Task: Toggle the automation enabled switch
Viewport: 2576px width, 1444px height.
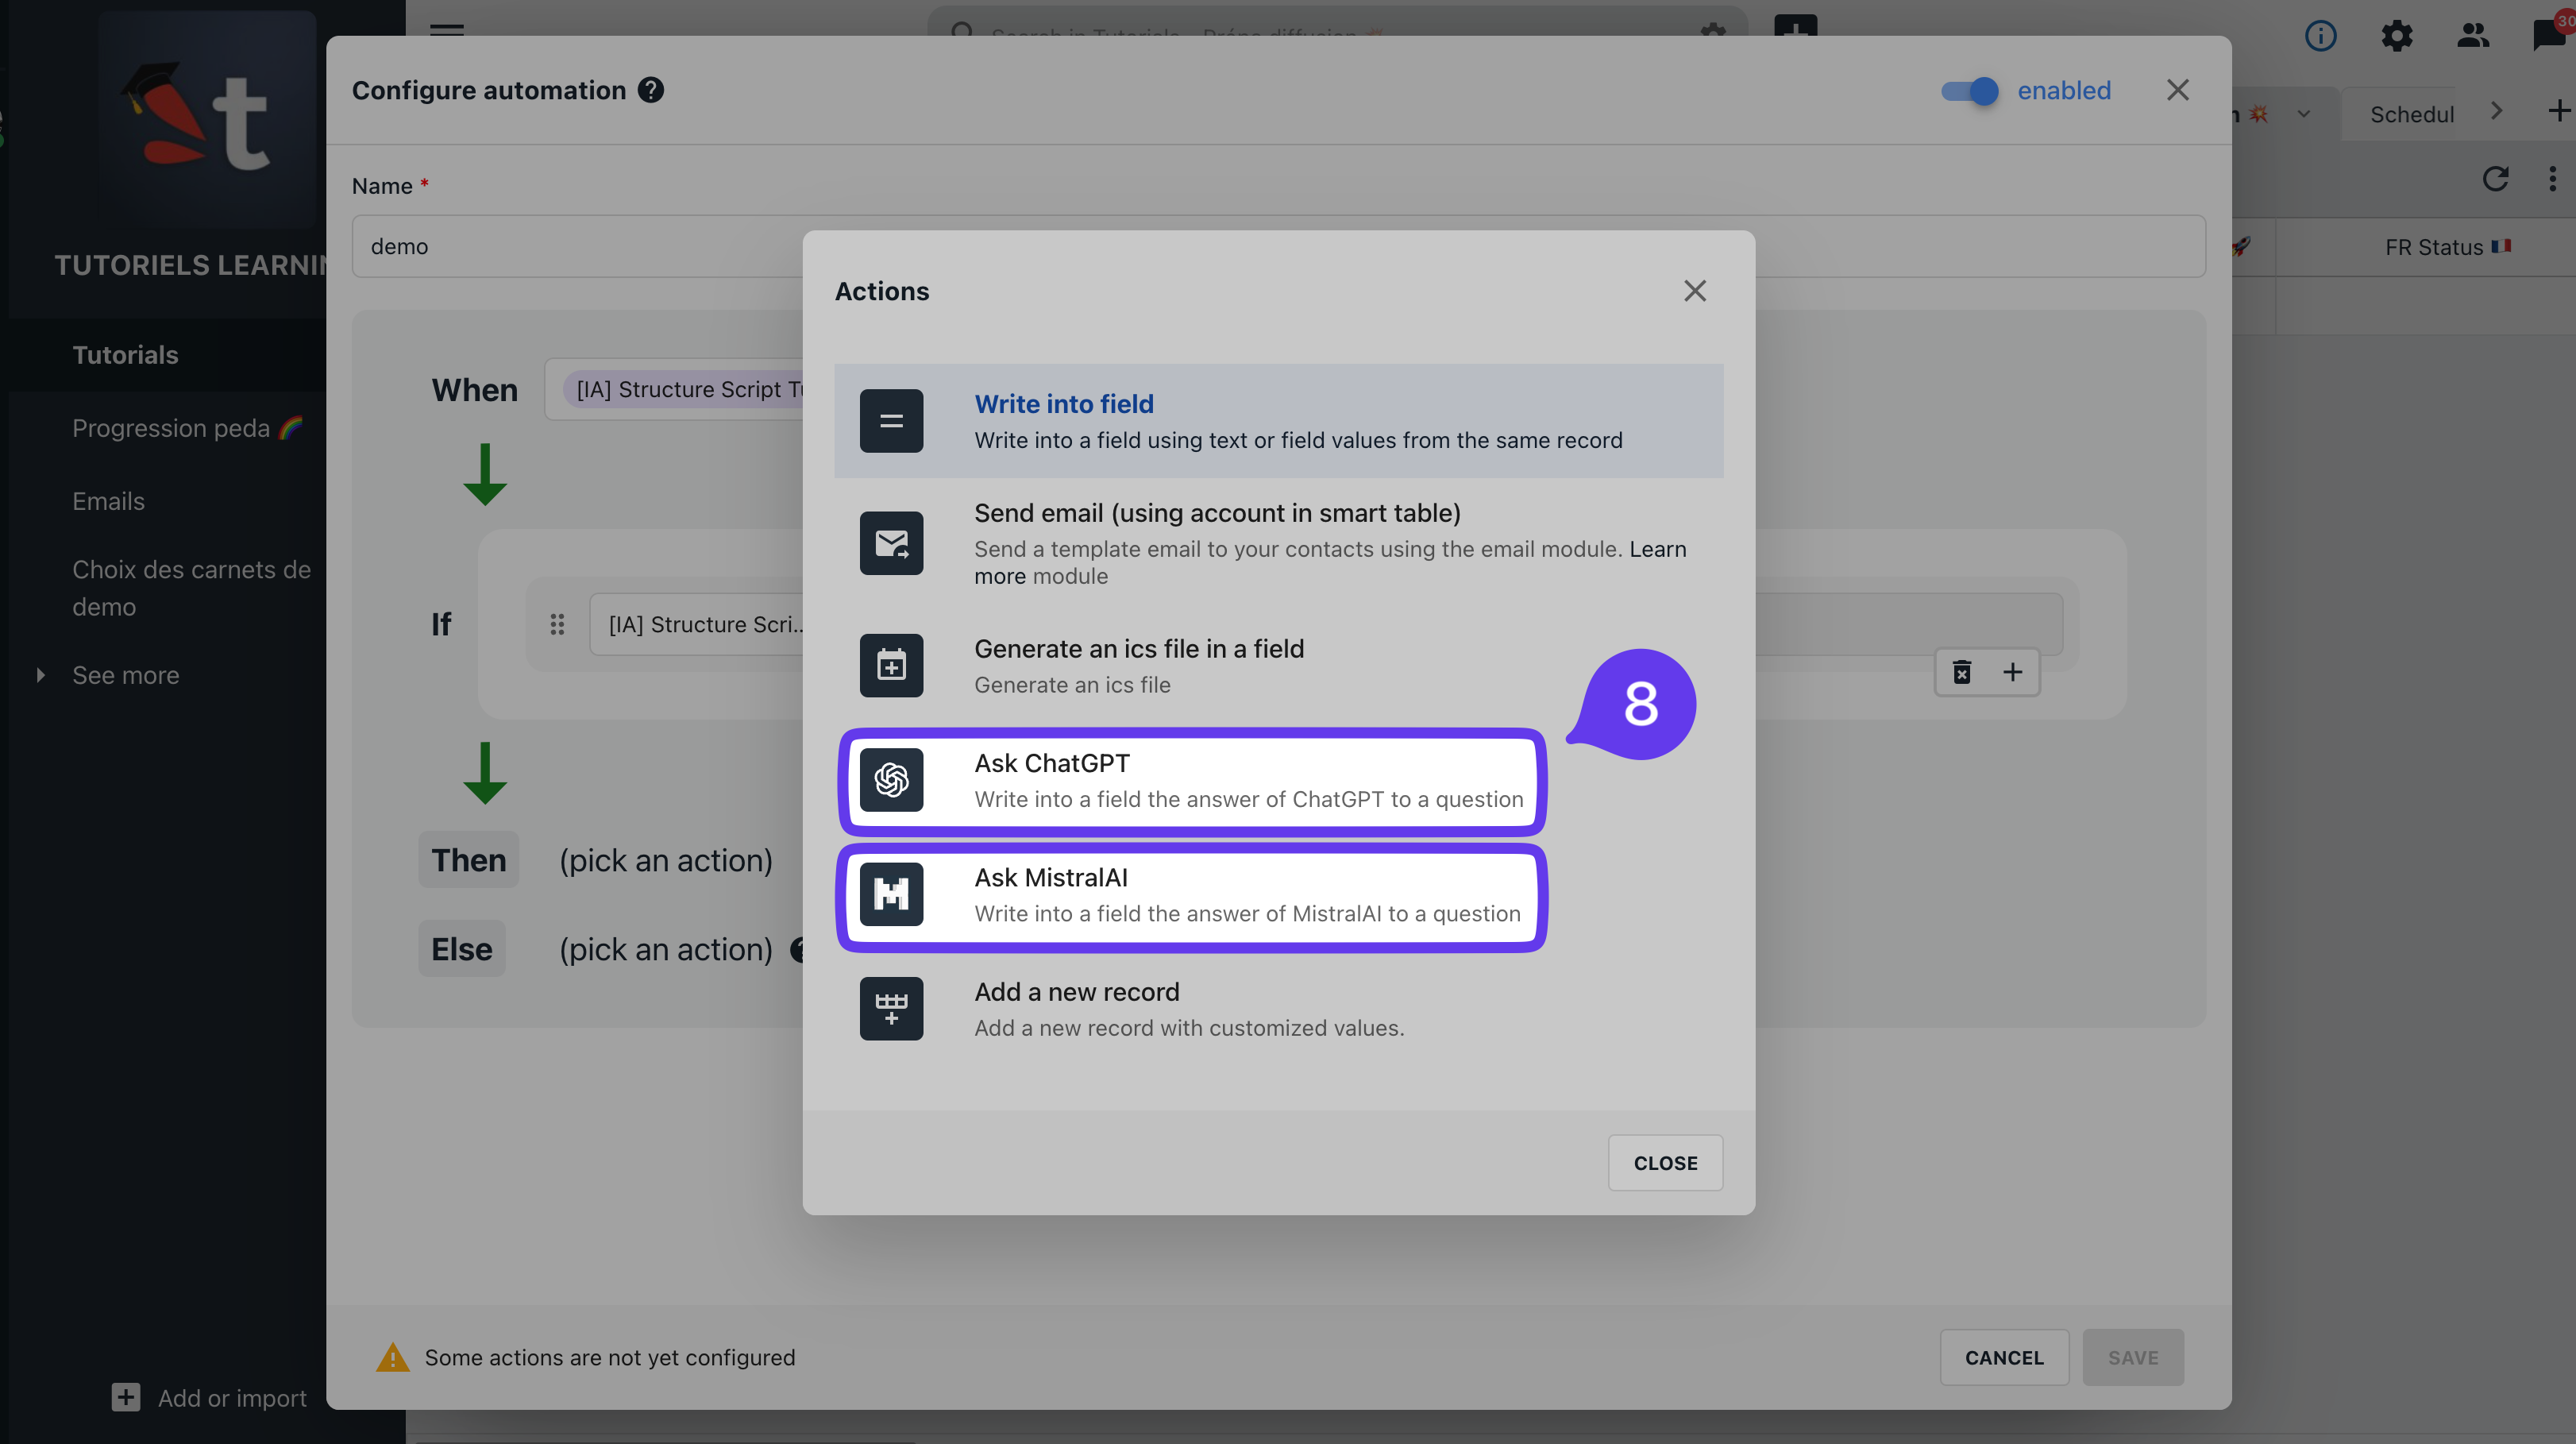Action: point(1969,90)
